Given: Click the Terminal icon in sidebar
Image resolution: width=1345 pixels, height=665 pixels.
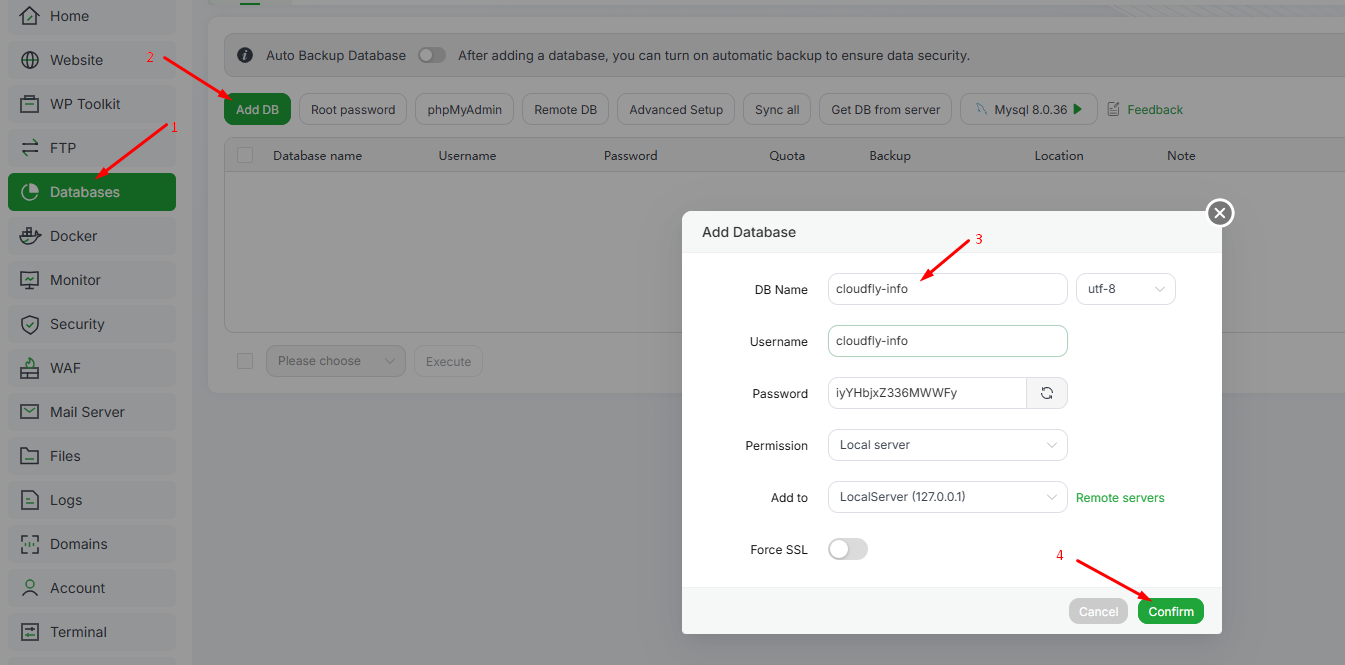Looking at the screenshot, I should (x=30, y=632).
